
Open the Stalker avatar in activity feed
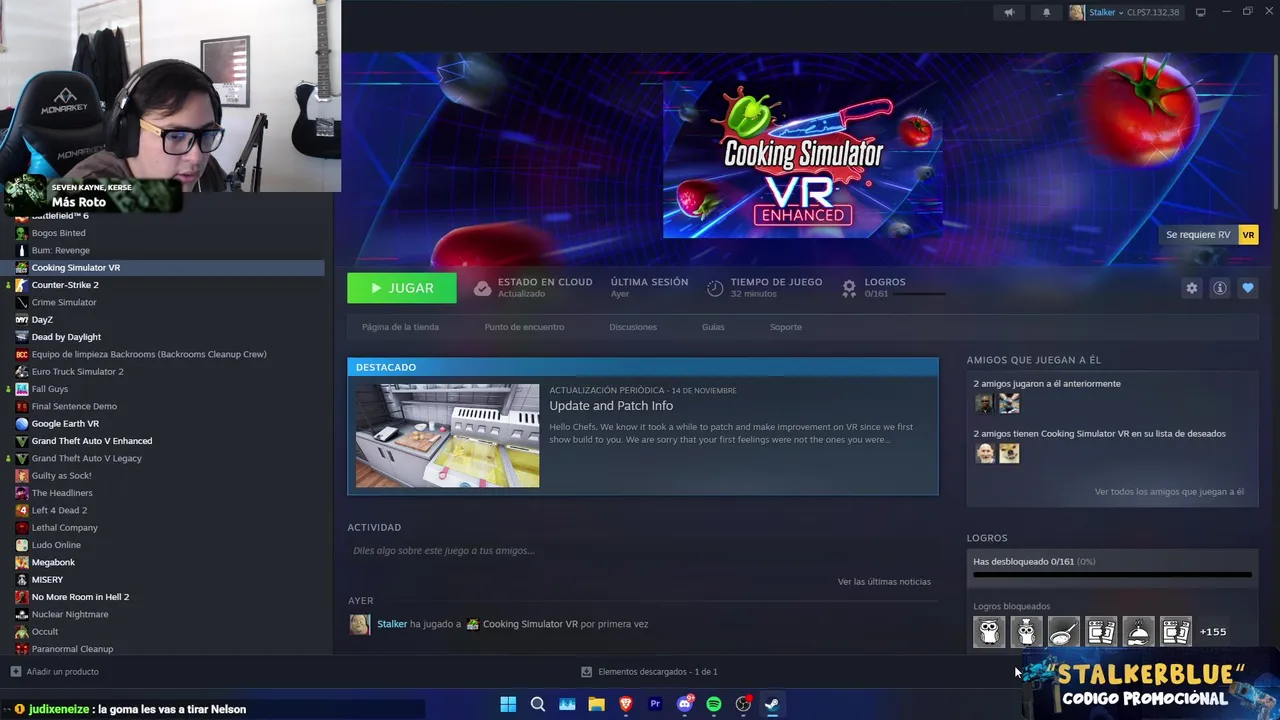360,624
